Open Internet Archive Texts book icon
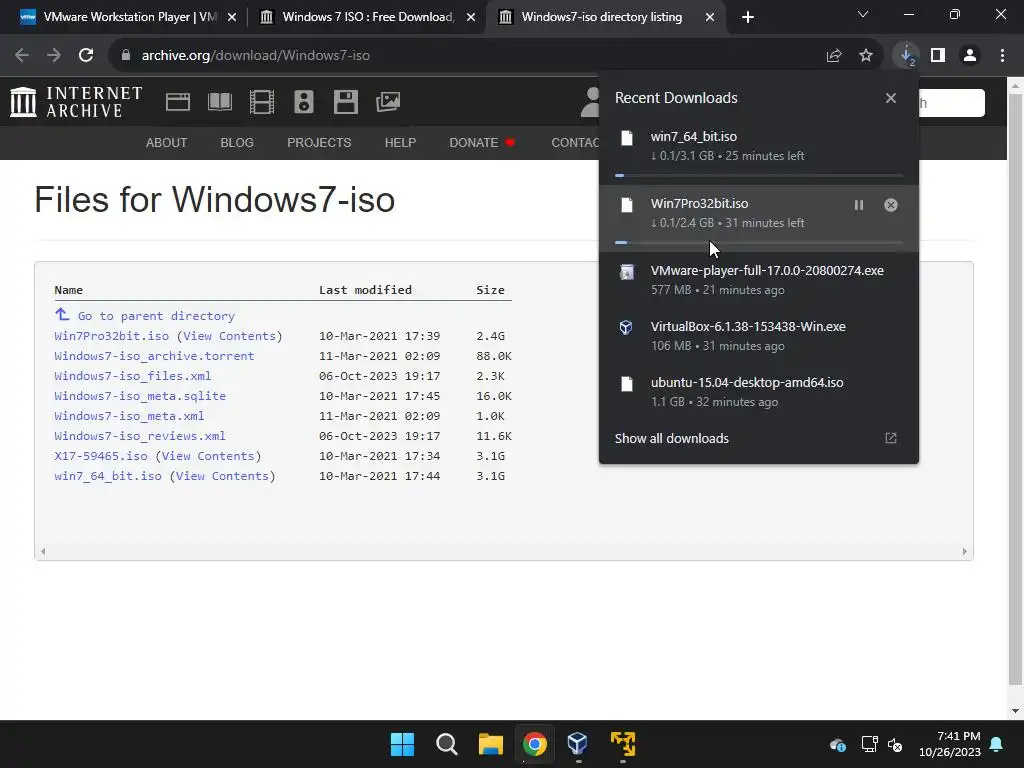The image size is (1024, 768). tap(220, 102)
